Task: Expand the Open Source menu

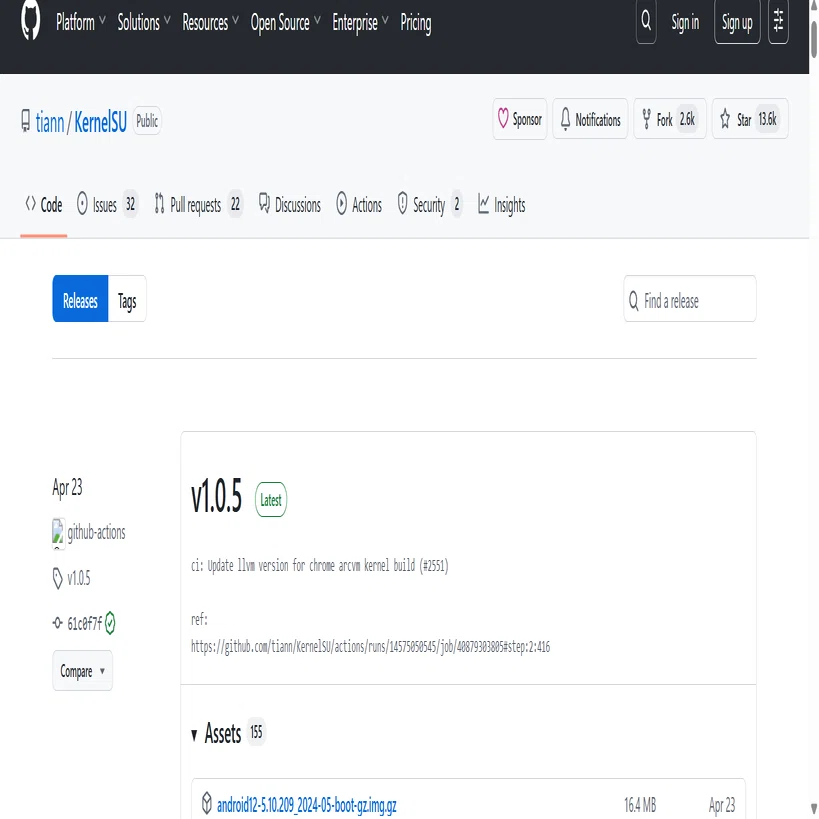Action: (285, 22)
